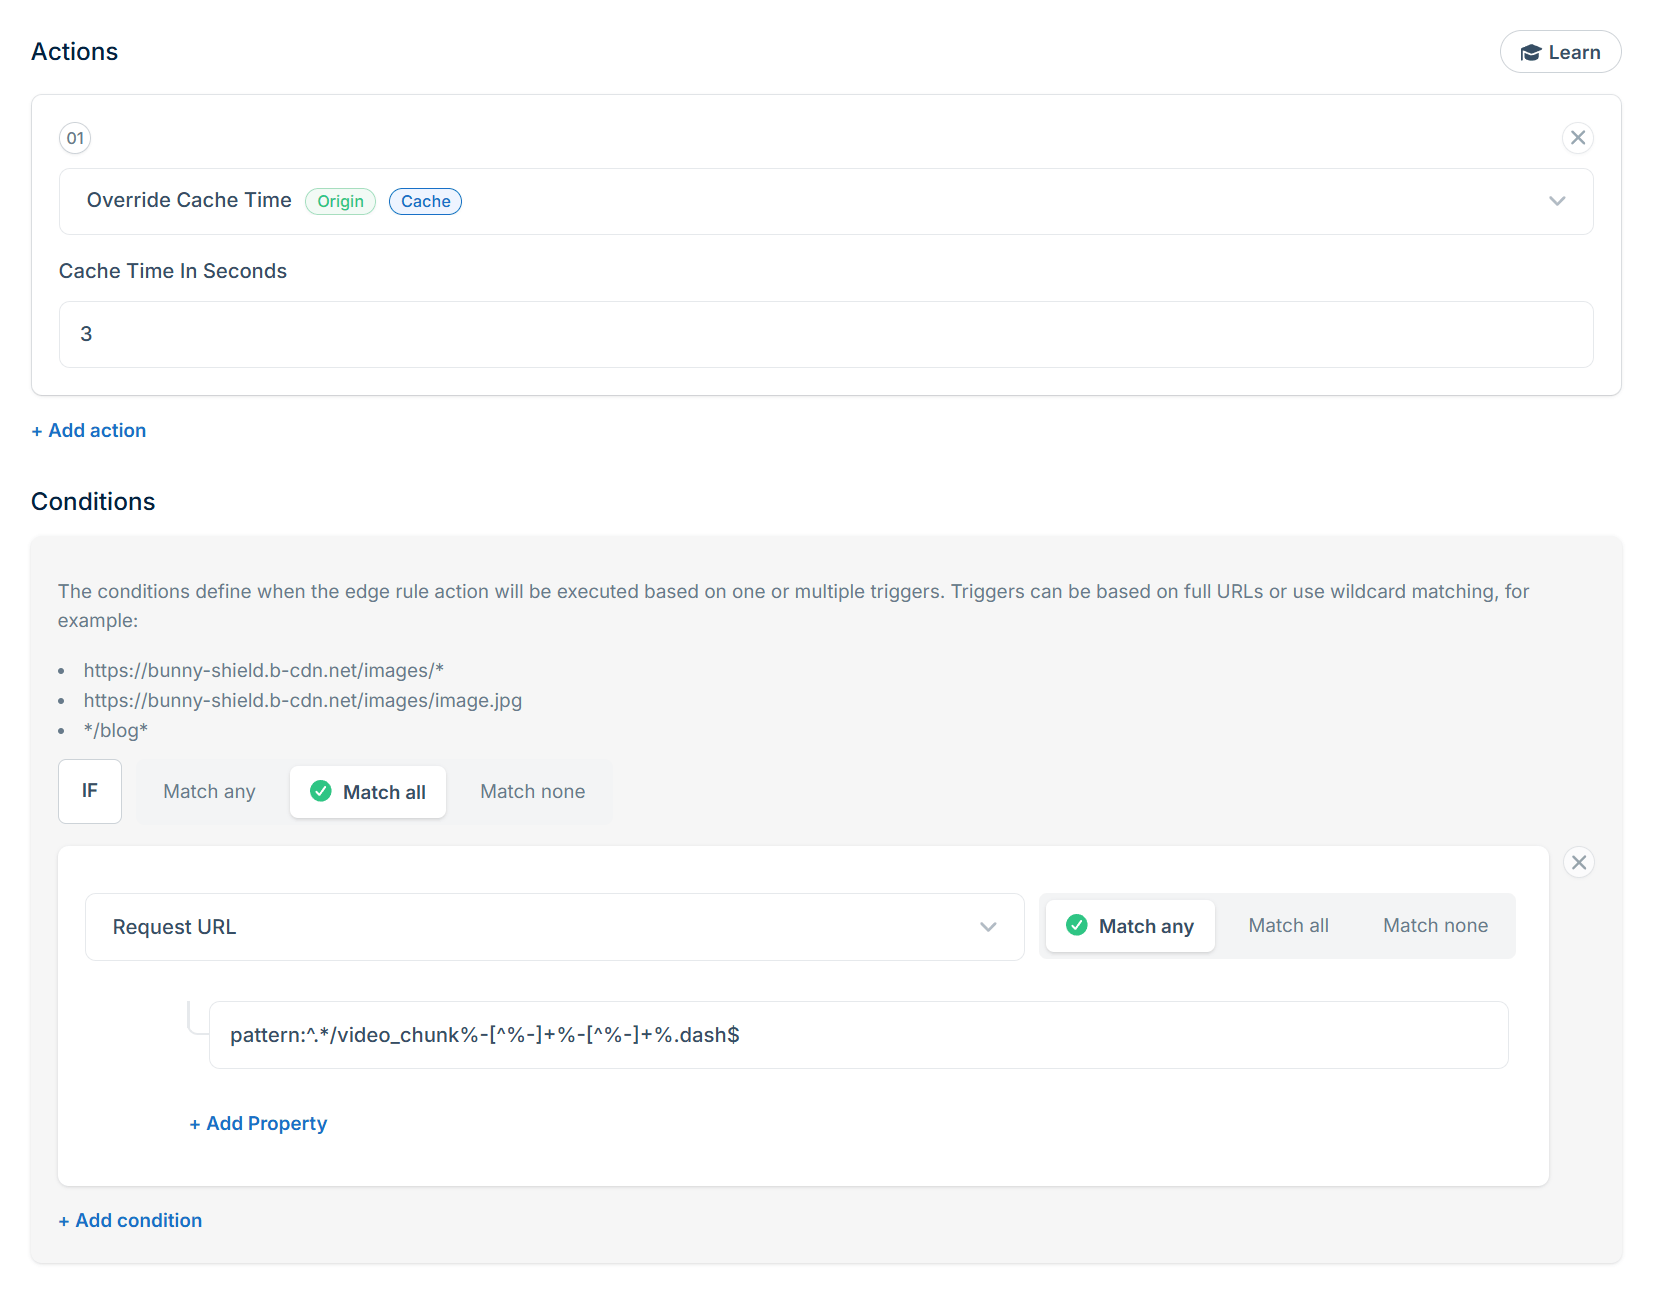Viewport: 1658px width, 1297px height.
Task: Click the green checkmark beside Match any
Action: click(1077, 925)
